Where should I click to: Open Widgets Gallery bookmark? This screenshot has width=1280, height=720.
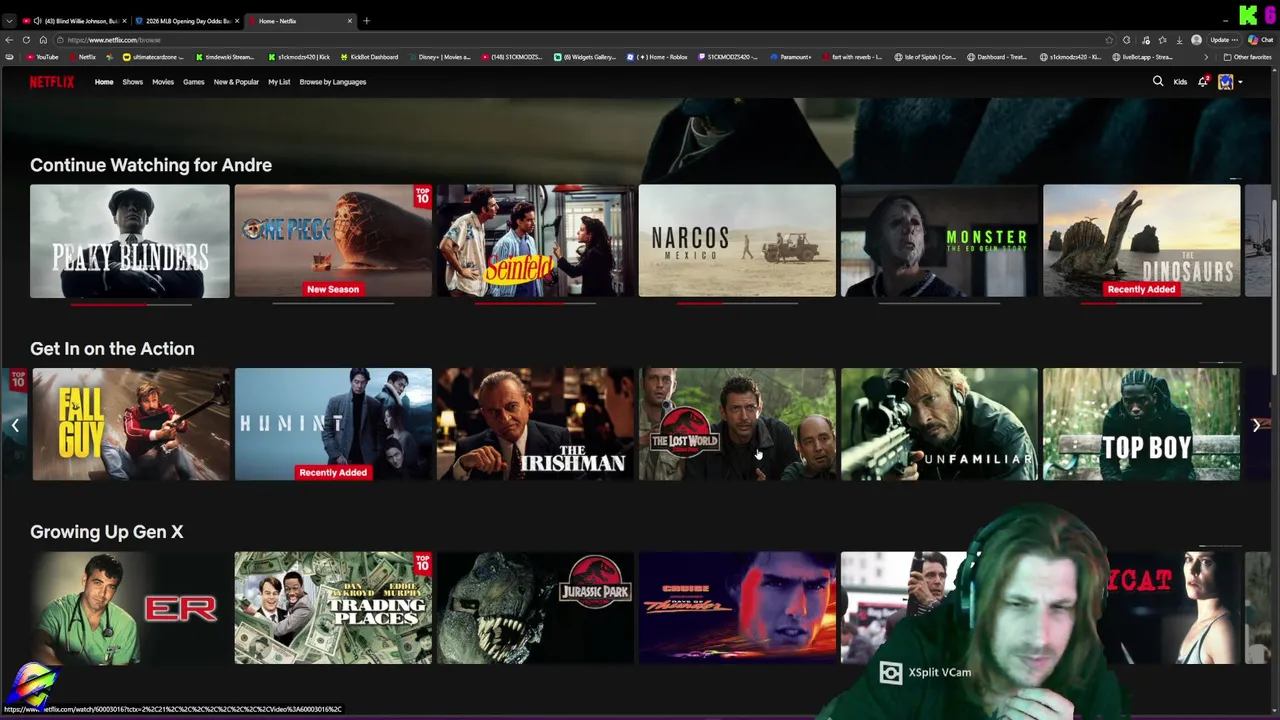point(587,57)
